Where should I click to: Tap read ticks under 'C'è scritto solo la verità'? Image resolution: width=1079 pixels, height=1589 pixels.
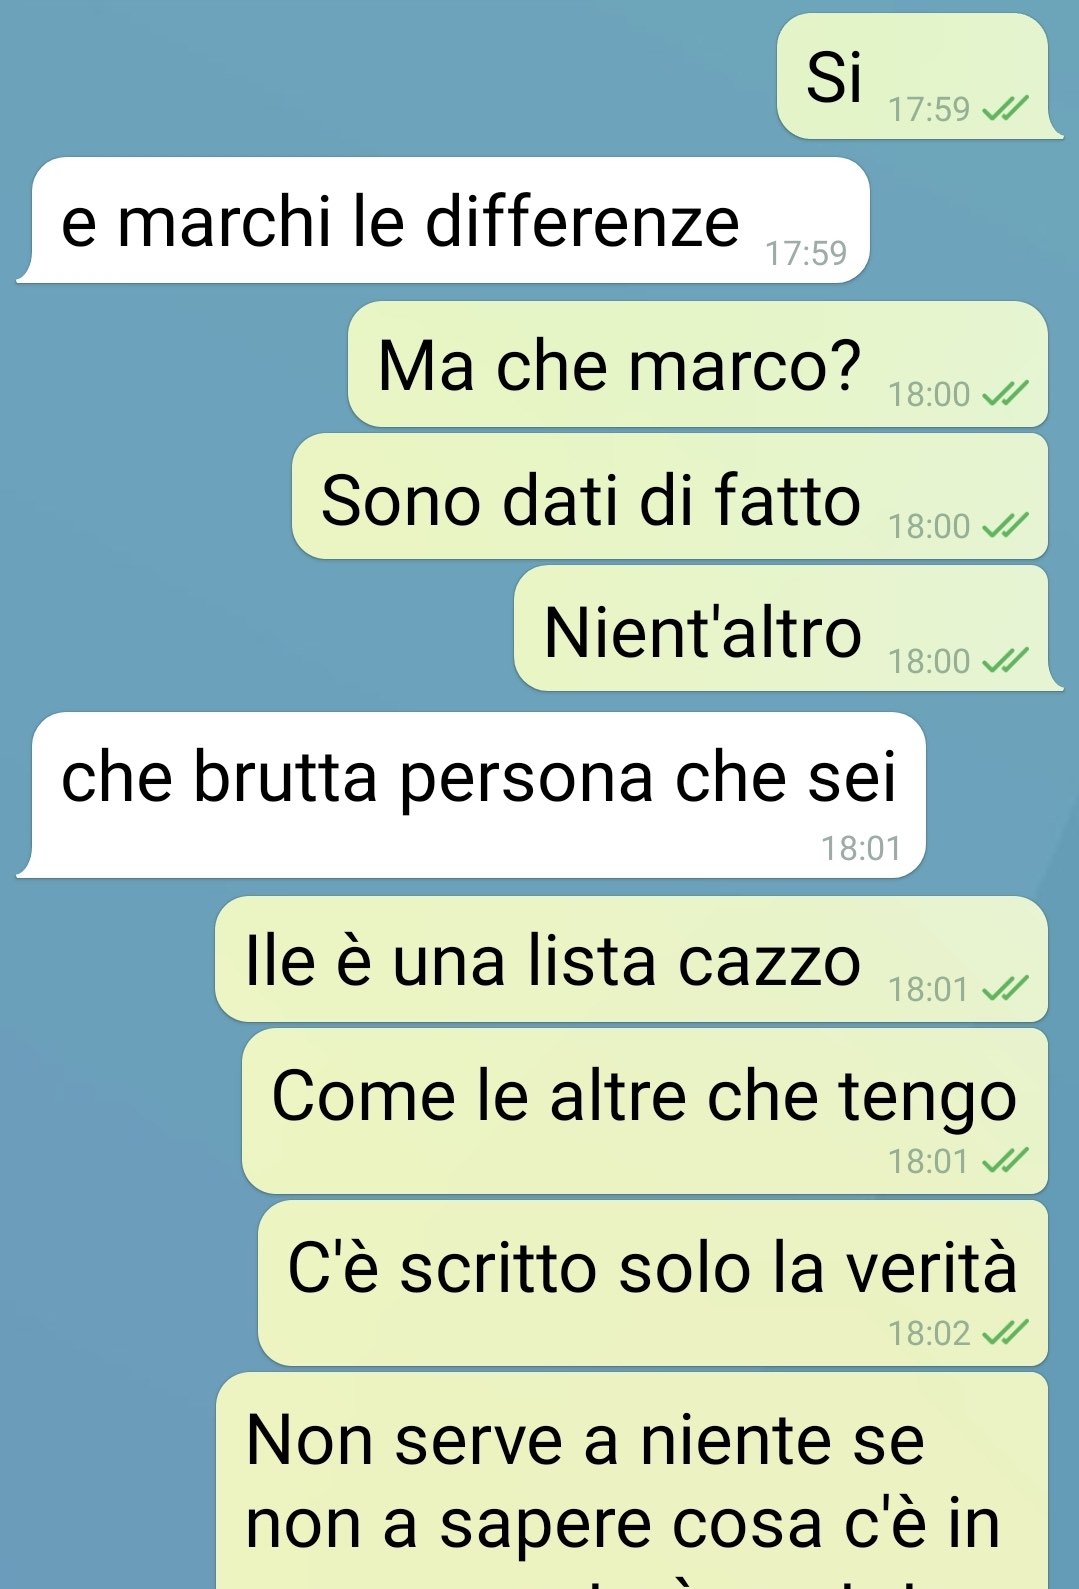coord(1005,1334)
